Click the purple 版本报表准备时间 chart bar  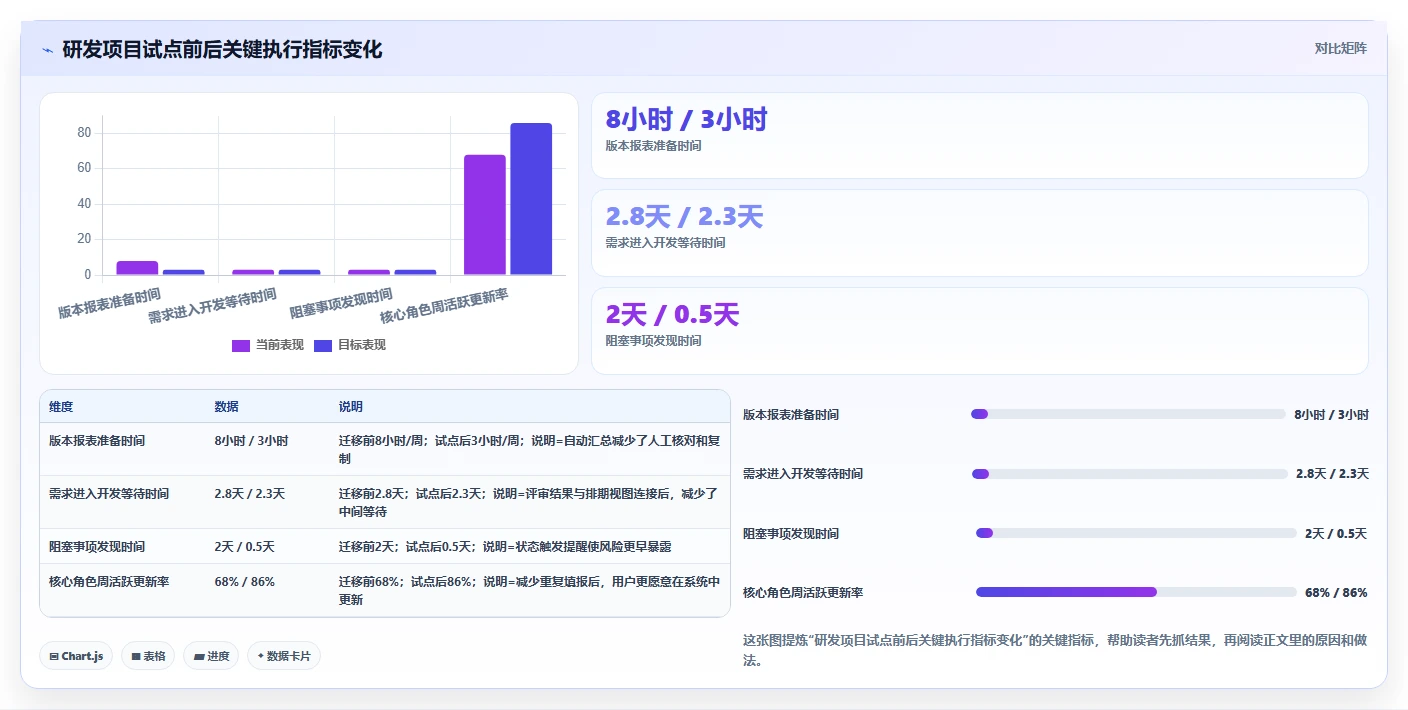(137, 268)
